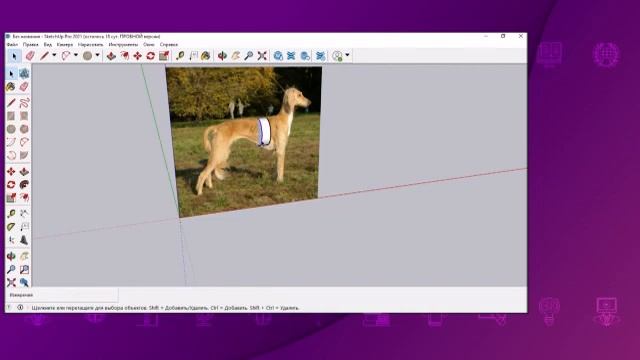Select the Orbit tool in the left palette
This screenshot has width=640, height=360.
(x=11, y=256)
